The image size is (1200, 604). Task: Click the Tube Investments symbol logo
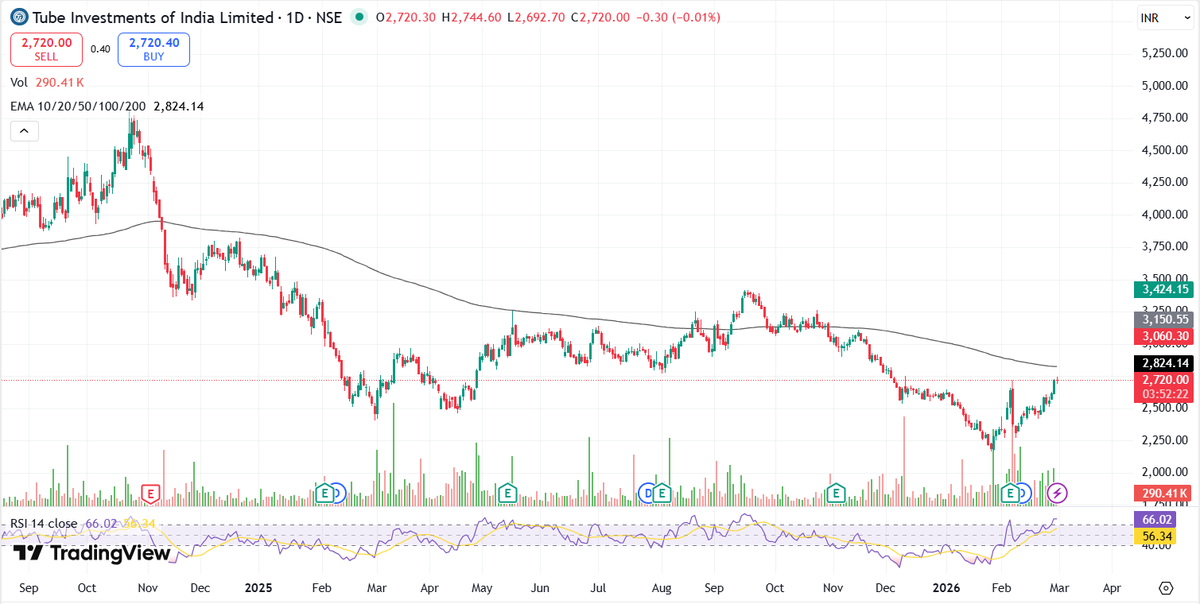point(18,18)
